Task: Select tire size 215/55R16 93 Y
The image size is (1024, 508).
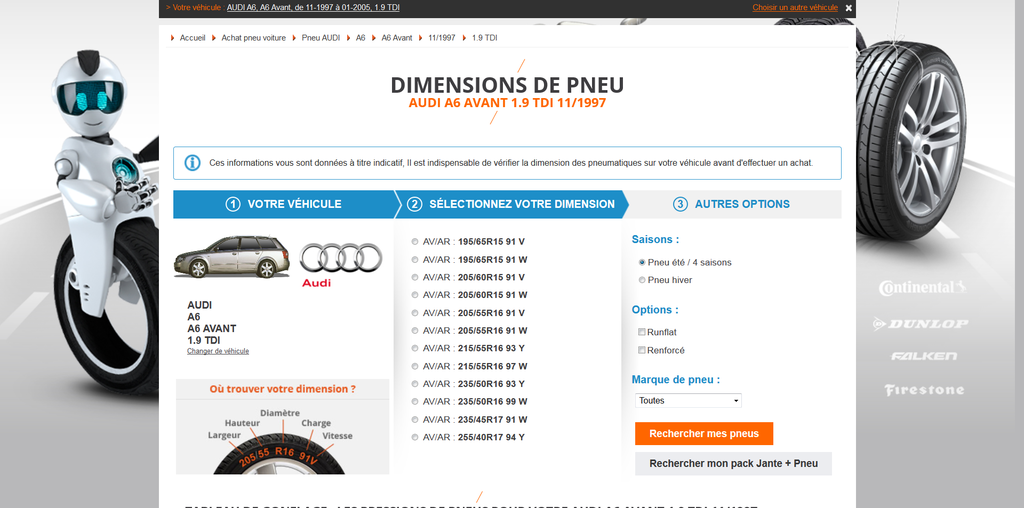Action: point(415,348)
